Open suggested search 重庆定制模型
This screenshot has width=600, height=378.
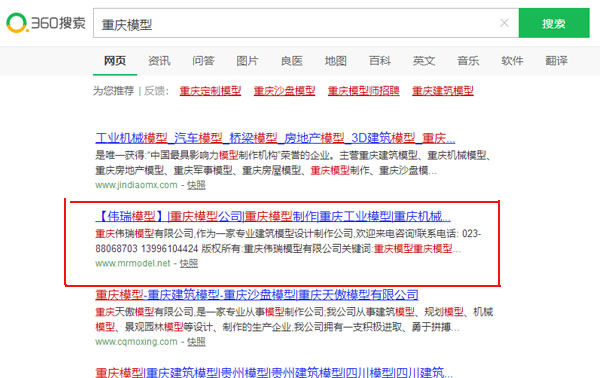(210, 91)
